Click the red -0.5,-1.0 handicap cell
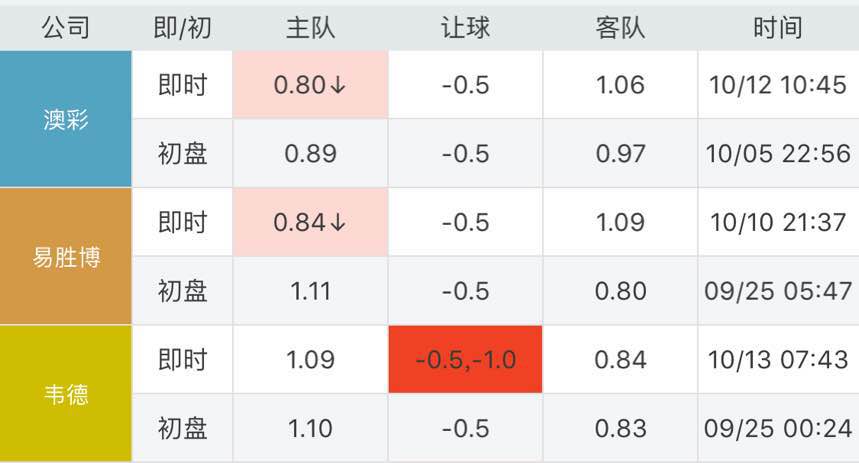This screenshot has height=463, width=859. pyautogui.click(x=466, y=359)
